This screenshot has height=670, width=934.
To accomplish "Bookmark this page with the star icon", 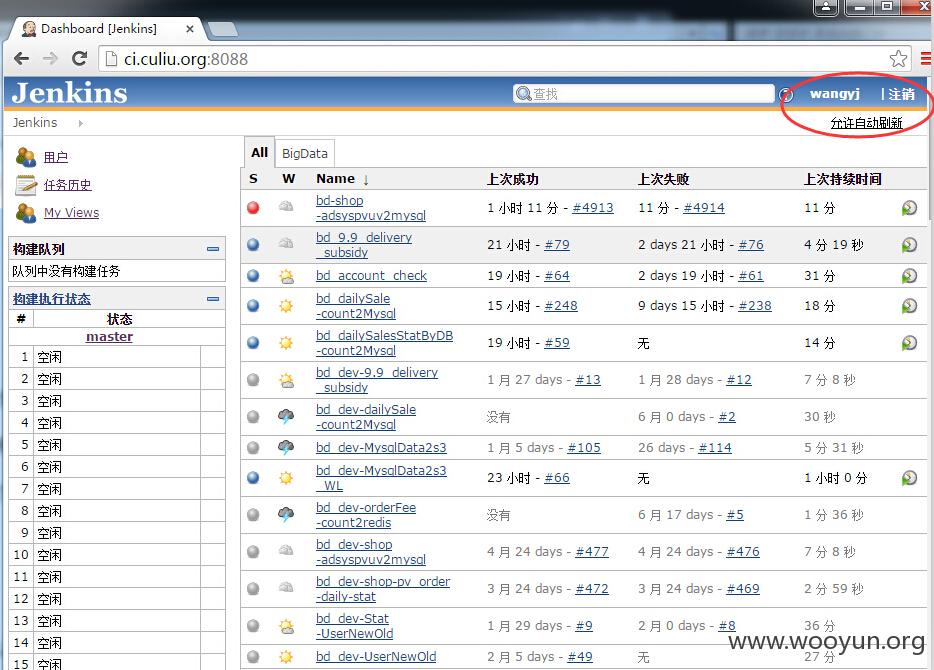I will click(898, 58).
